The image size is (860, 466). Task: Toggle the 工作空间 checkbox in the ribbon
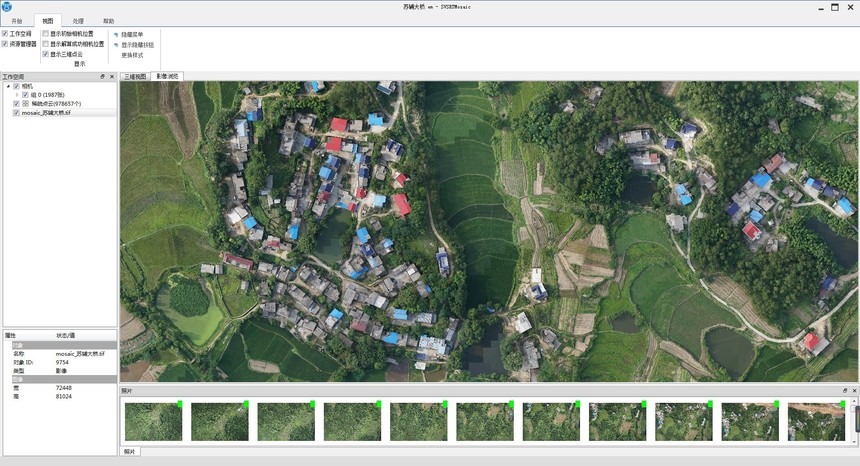point(5,34)
